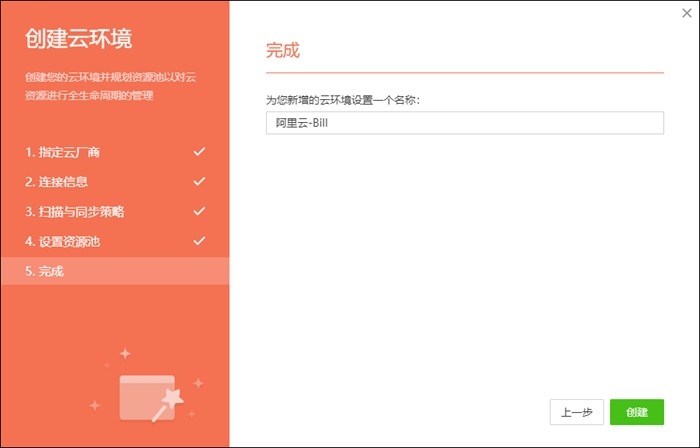Click the magic wand graphic in illustration
Viewport: 700px width, 448px height.
click(168, 403)
